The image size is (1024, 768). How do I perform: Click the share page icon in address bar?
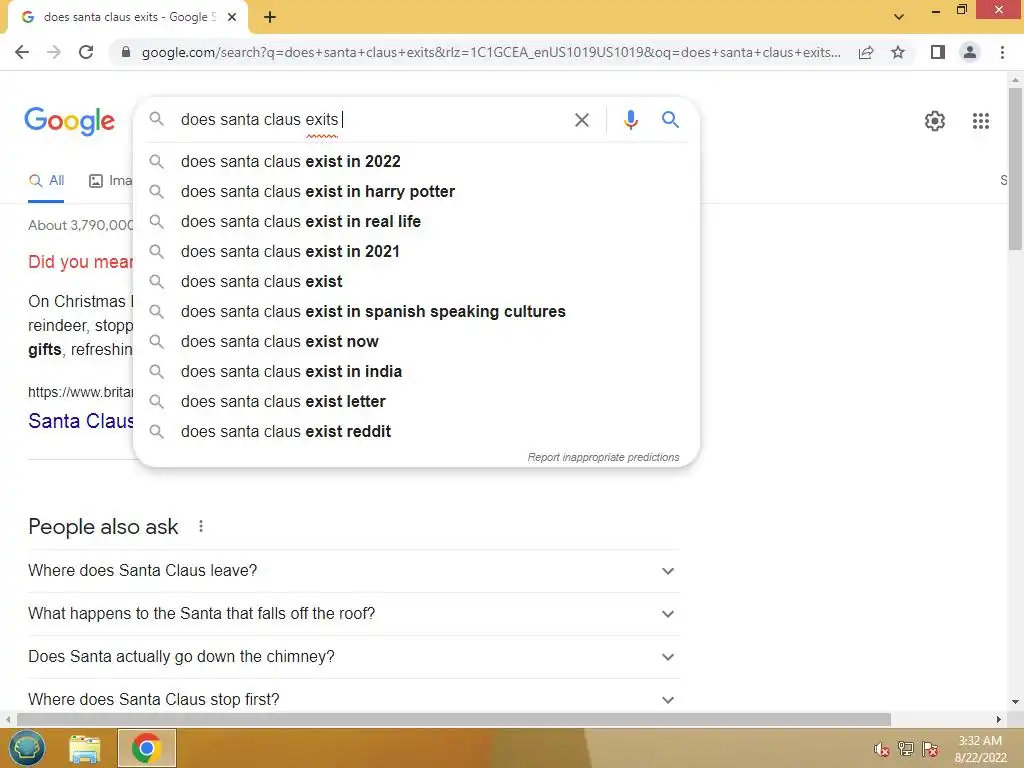pyautogui.click(x=866, y=52)
